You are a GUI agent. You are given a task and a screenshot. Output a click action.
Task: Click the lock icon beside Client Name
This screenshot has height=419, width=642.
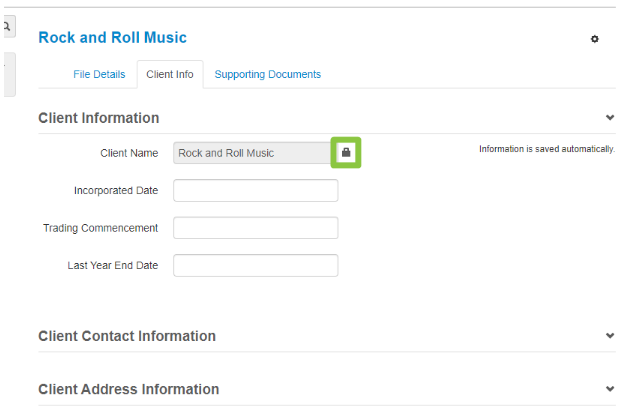coord(346,153)
